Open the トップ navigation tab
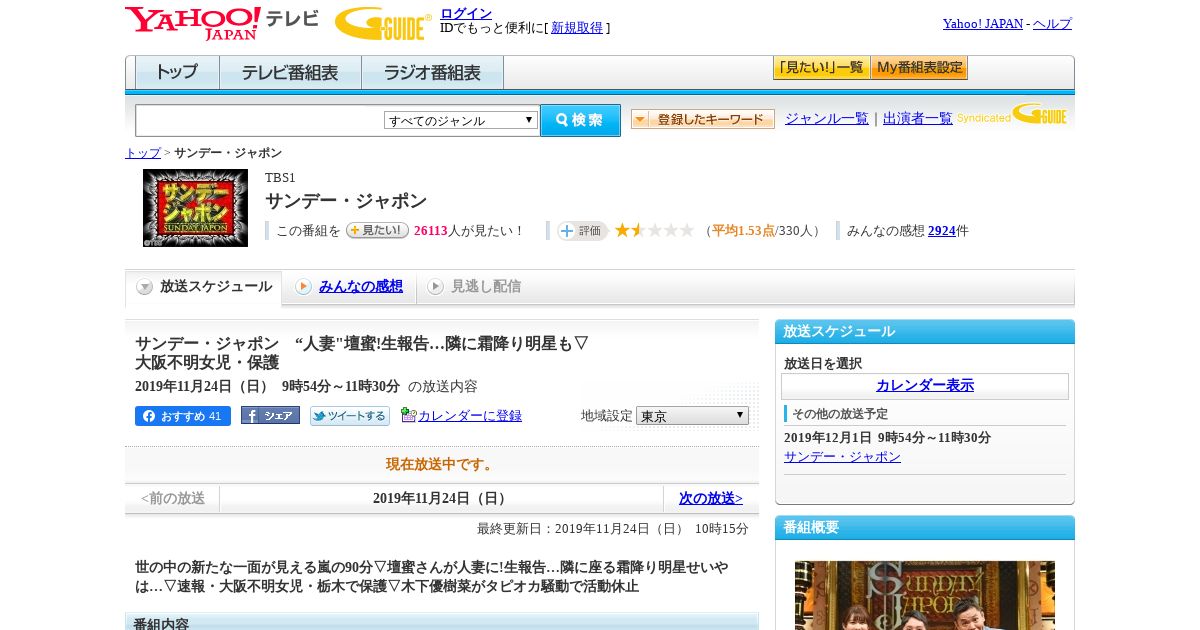This screenshot has height=630, width=1200. pyautogui.click(x=177, y=72)
